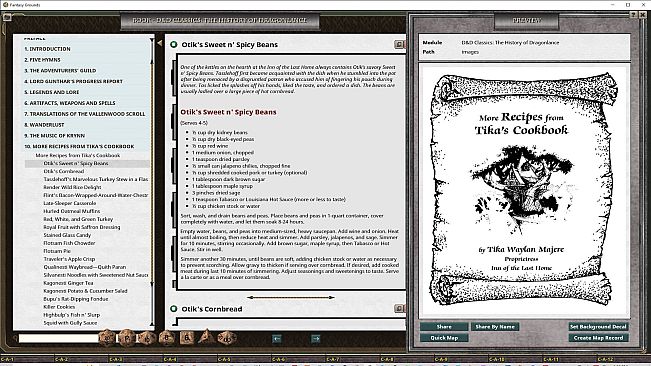651x366 pixels.
Task: Select Red, White, and Green Turkey entry
Action: (x=78, y=219)
